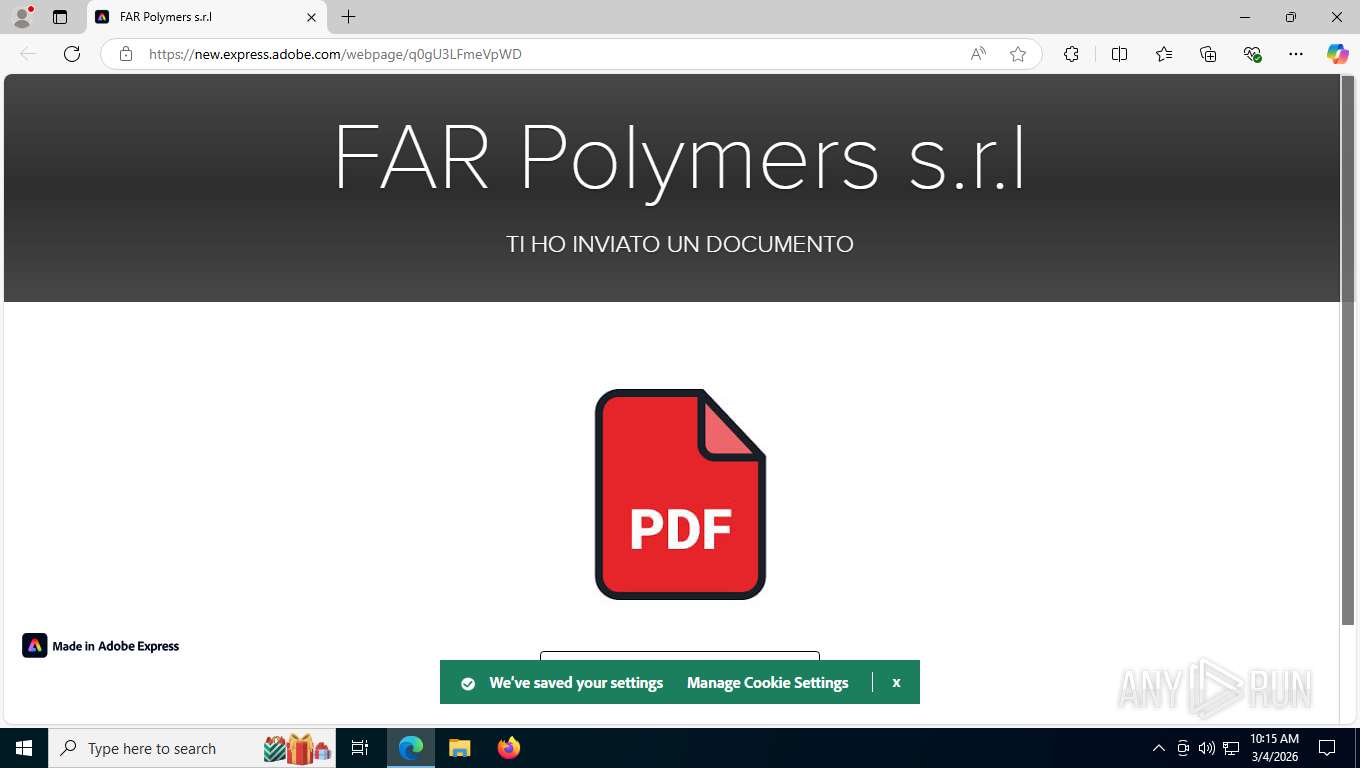This screenshot has width=1360, height=768.
Task: Open Task View on taskbar
Action: (x=360, y=748)
